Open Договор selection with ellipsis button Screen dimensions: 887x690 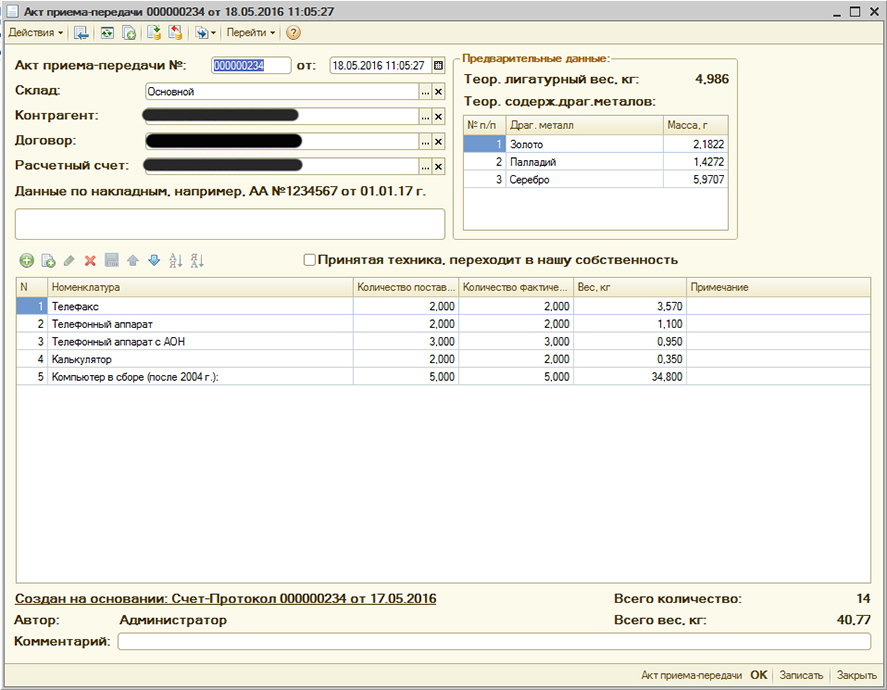tap(424, 141)
